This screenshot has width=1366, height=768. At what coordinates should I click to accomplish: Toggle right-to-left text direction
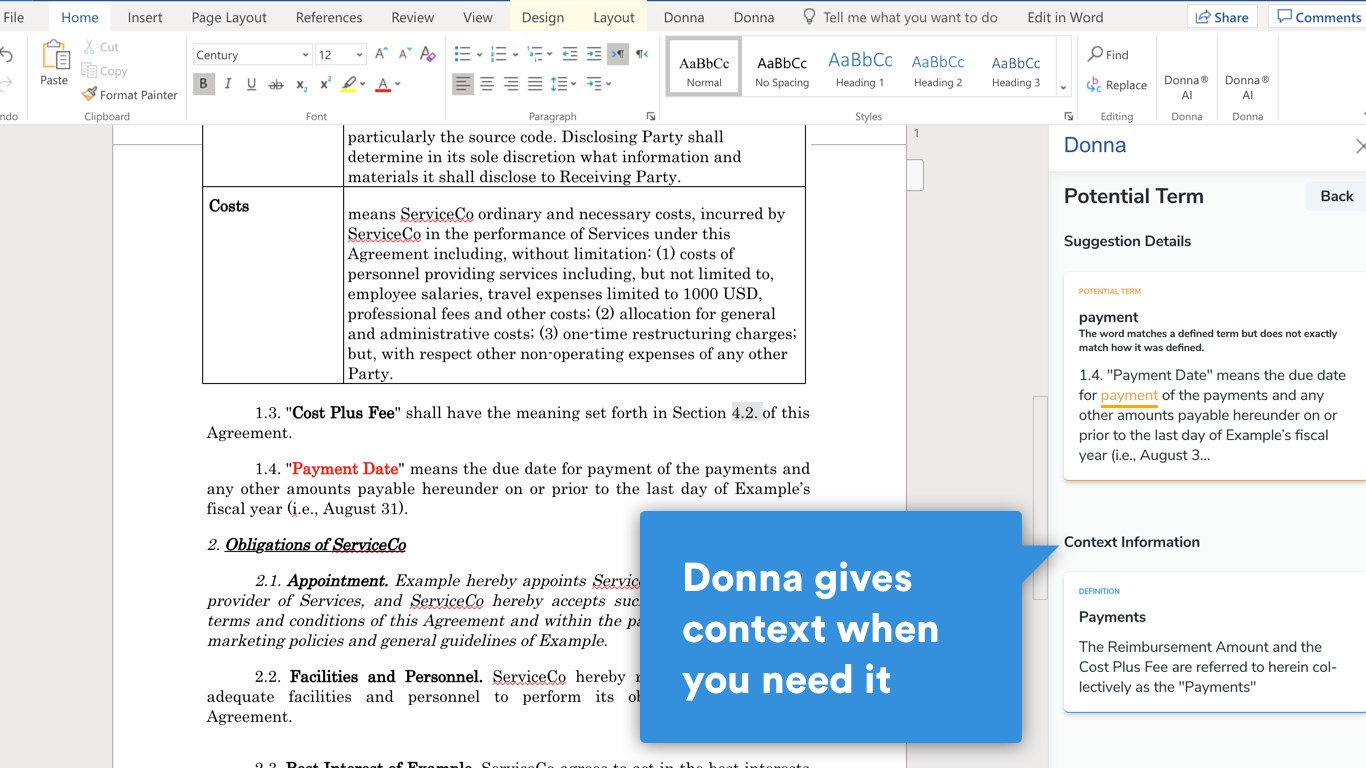click(642, 55)
